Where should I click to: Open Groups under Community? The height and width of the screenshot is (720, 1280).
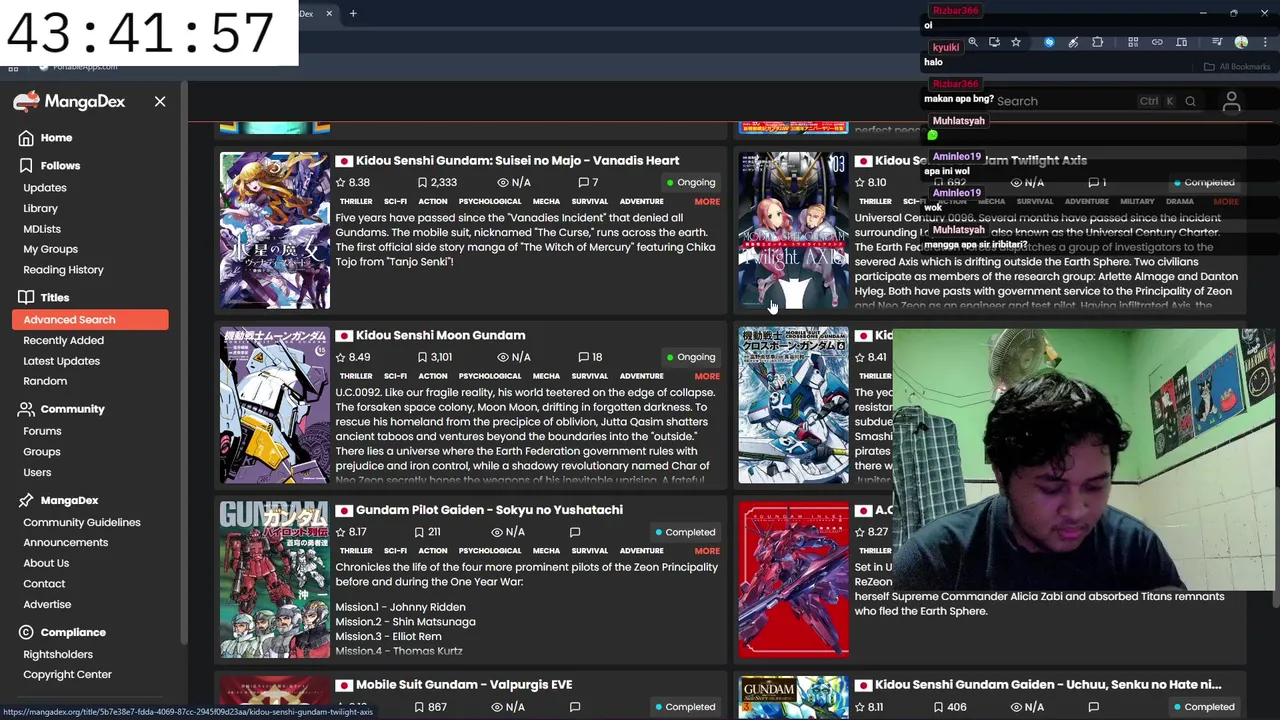point(42,452)
